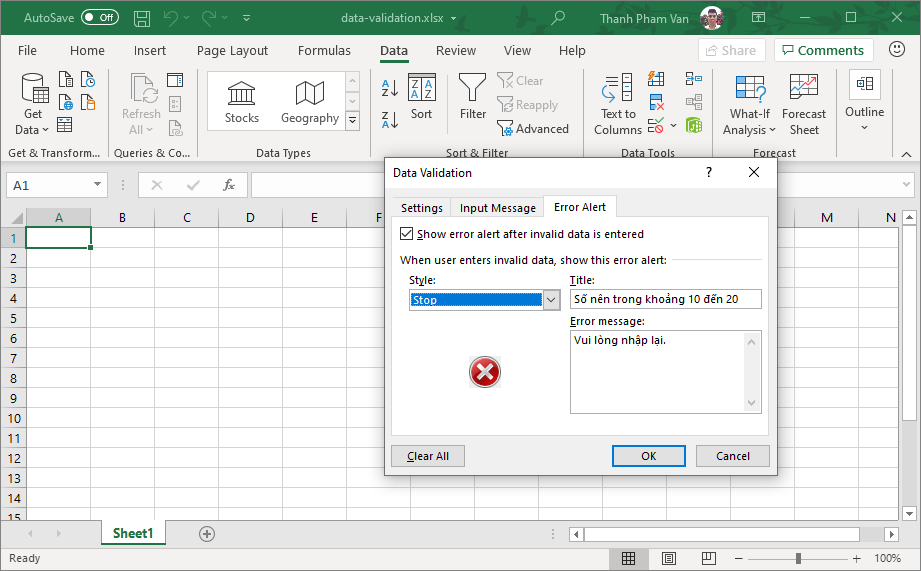
Task: Click the Manage Data Model icon
Action: [694, 125]
